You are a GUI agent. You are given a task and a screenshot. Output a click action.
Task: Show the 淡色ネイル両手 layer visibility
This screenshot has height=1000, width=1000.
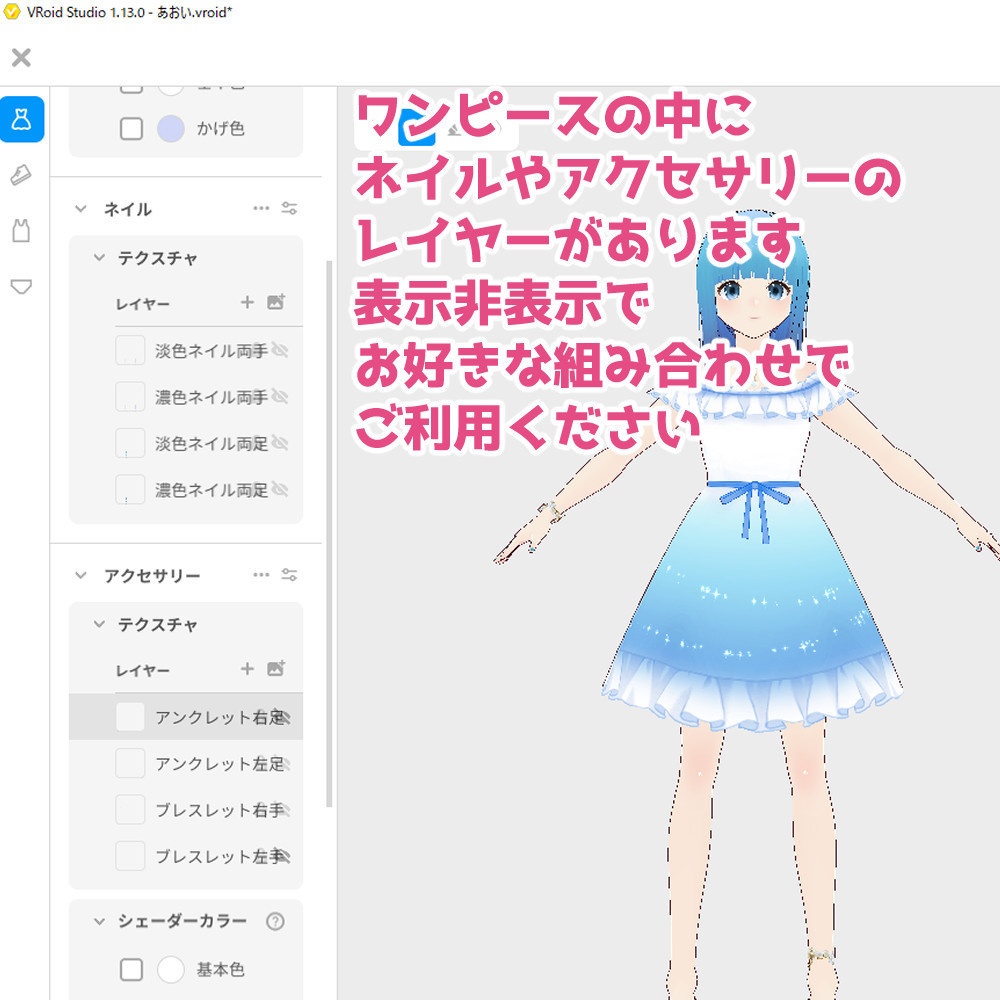[x=283, y=349]
